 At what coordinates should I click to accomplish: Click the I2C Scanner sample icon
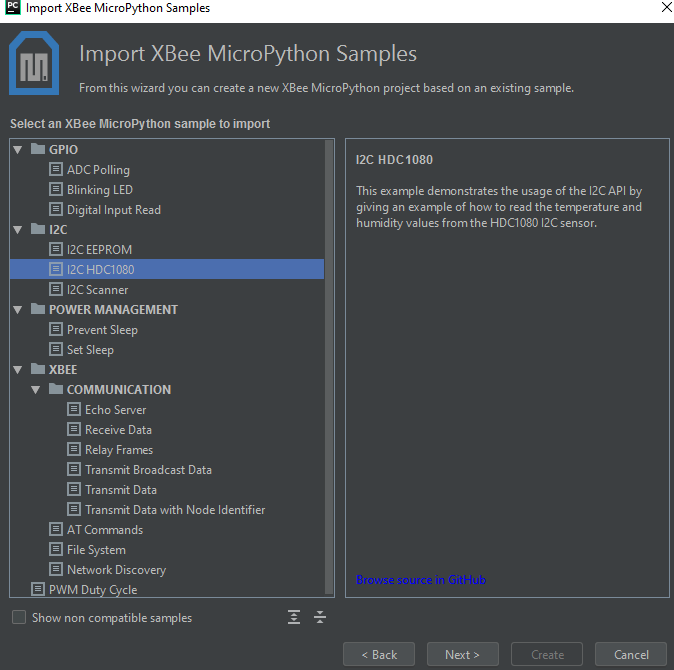[x=55, y=289]
